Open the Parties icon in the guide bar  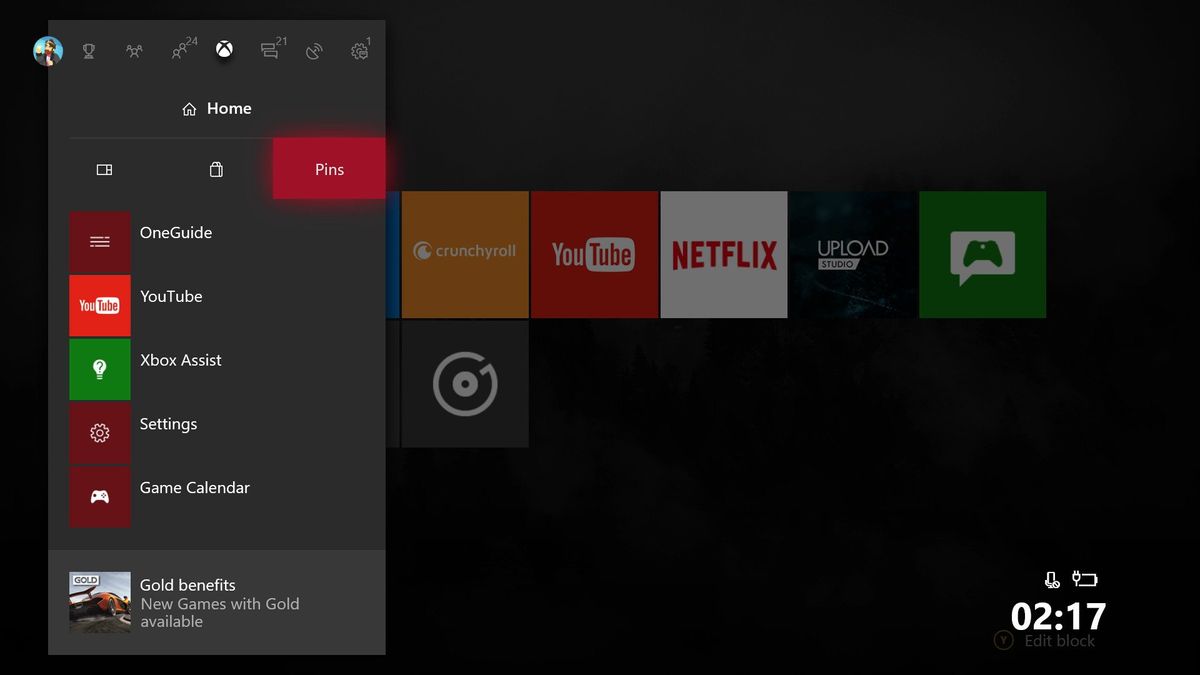134,50
